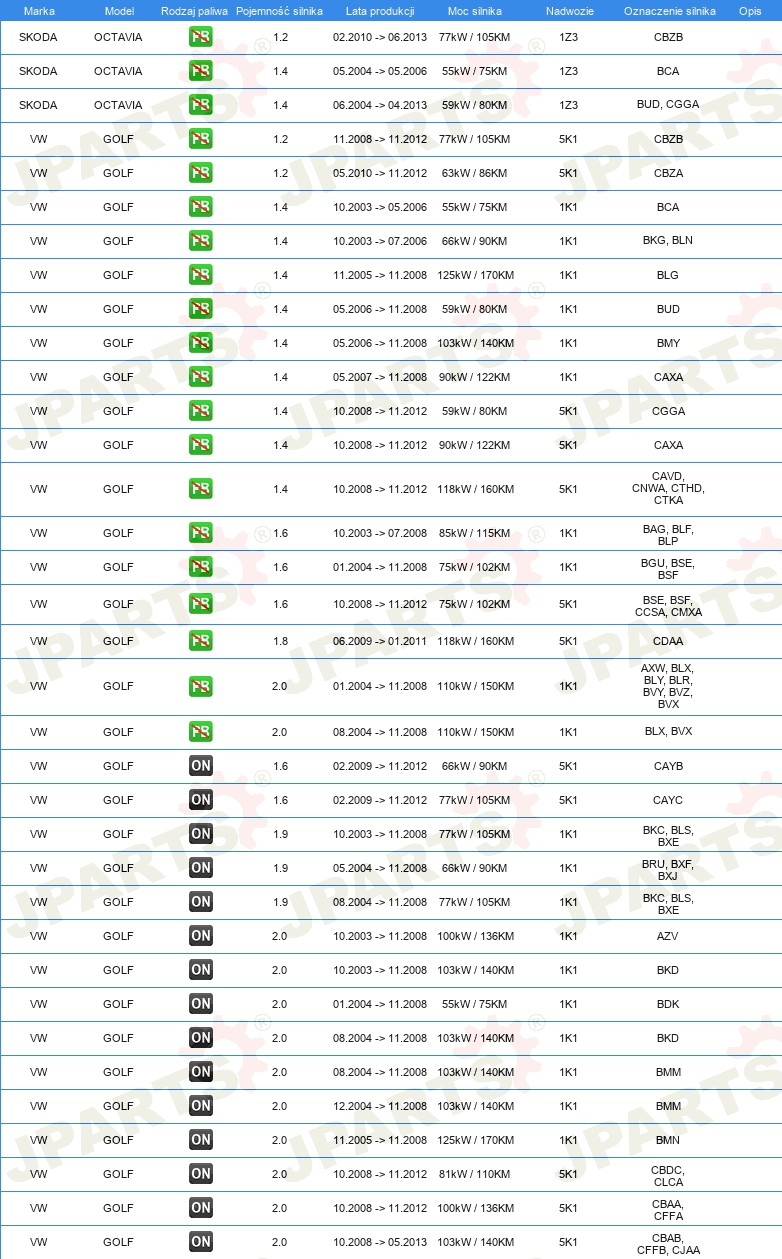Image resolution: width=782 pixels, height=1259 pixels.
Task: Click the Pojemność silnika column header
Action: [280, 10]
